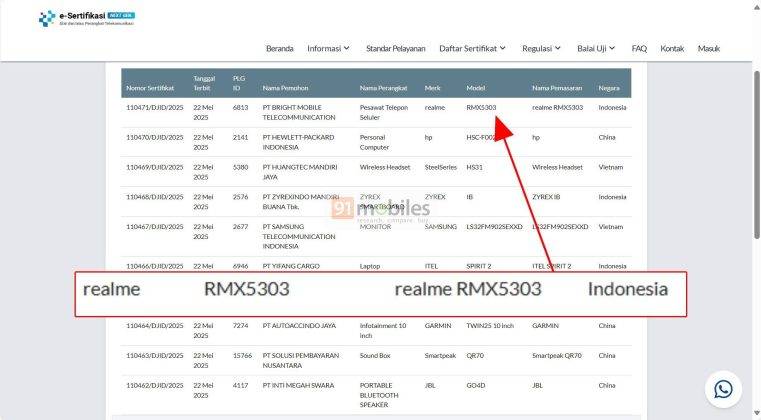Click the Model column header

point(476,88)
